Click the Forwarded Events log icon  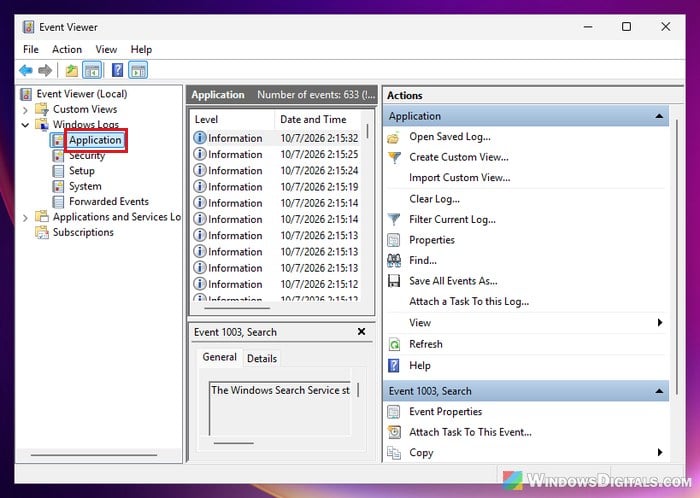click(58, 202)
